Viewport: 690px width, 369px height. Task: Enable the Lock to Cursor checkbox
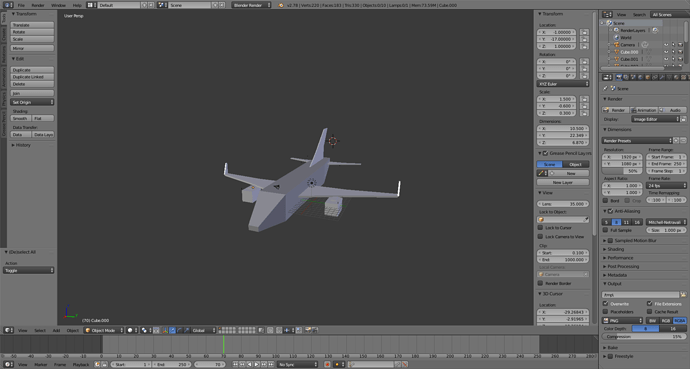(540, 228)
